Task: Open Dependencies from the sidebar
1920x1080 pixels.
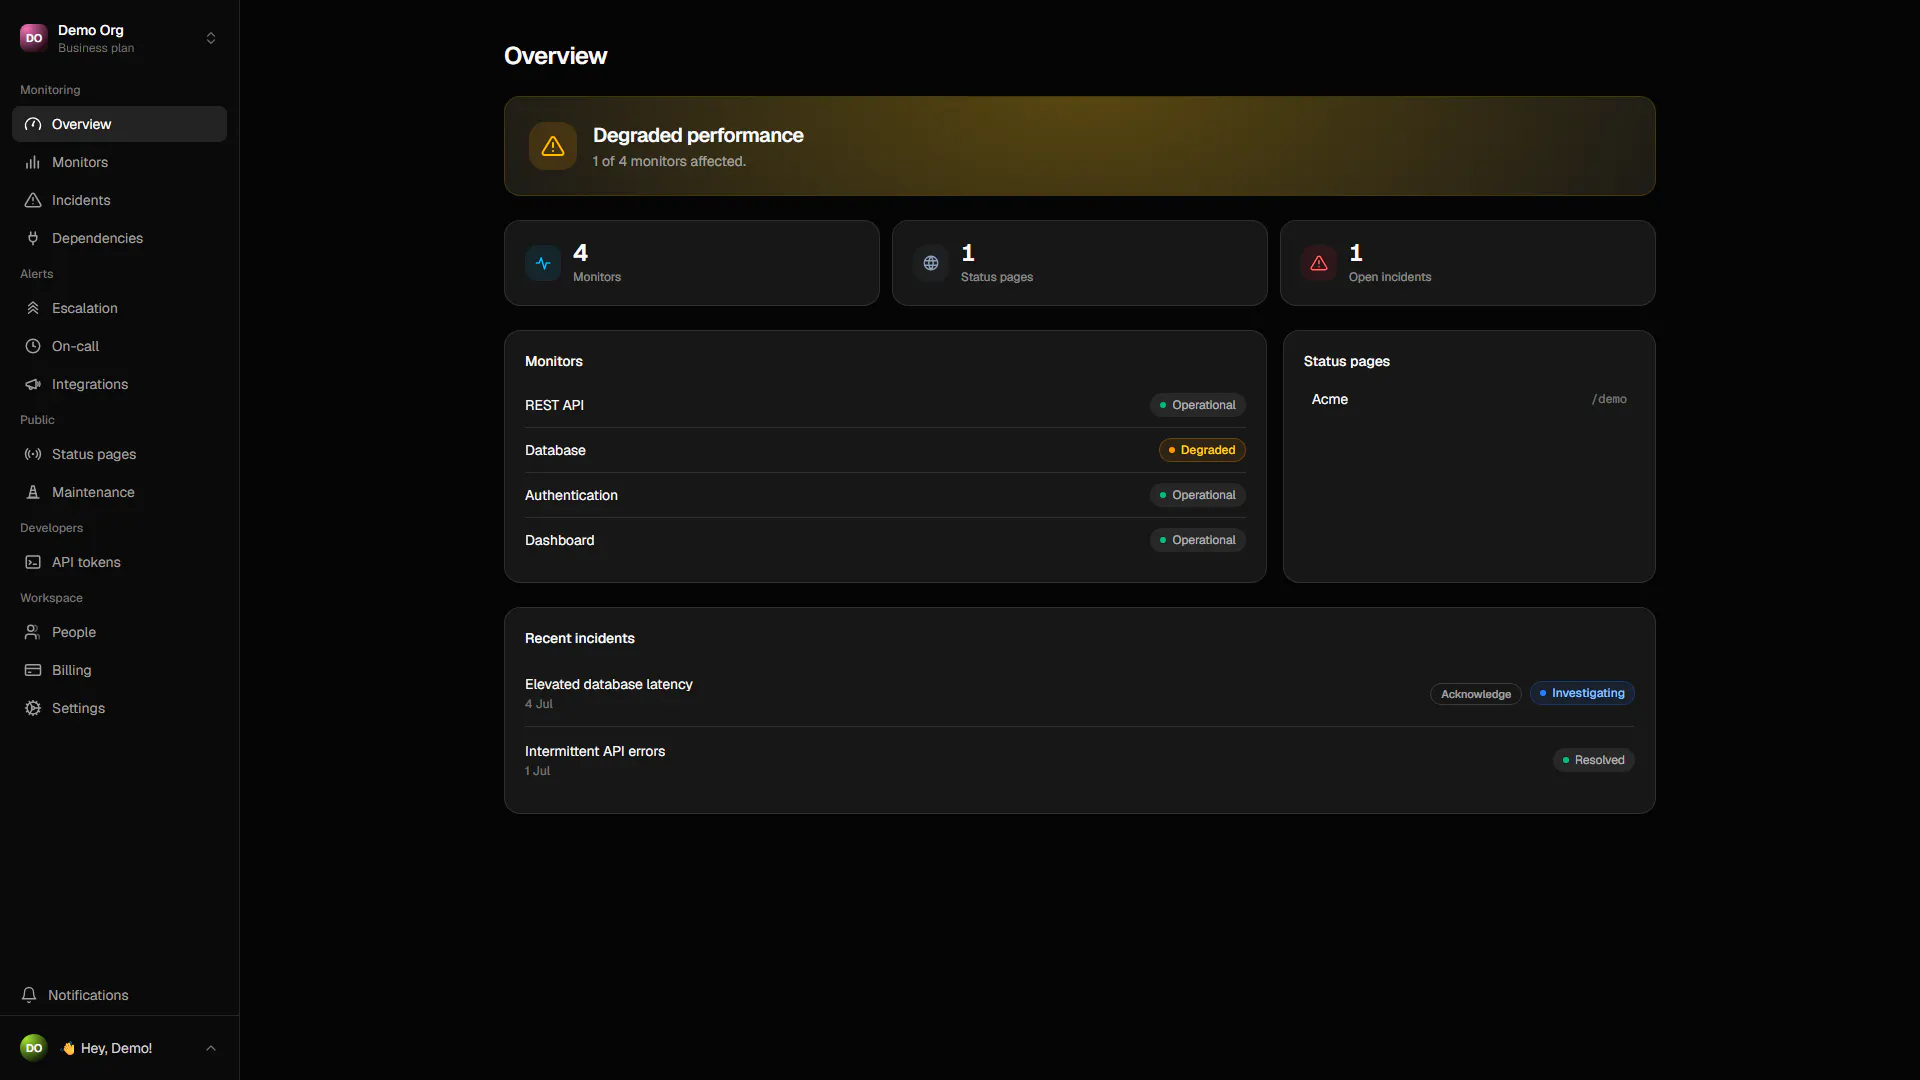Action: 120,238
